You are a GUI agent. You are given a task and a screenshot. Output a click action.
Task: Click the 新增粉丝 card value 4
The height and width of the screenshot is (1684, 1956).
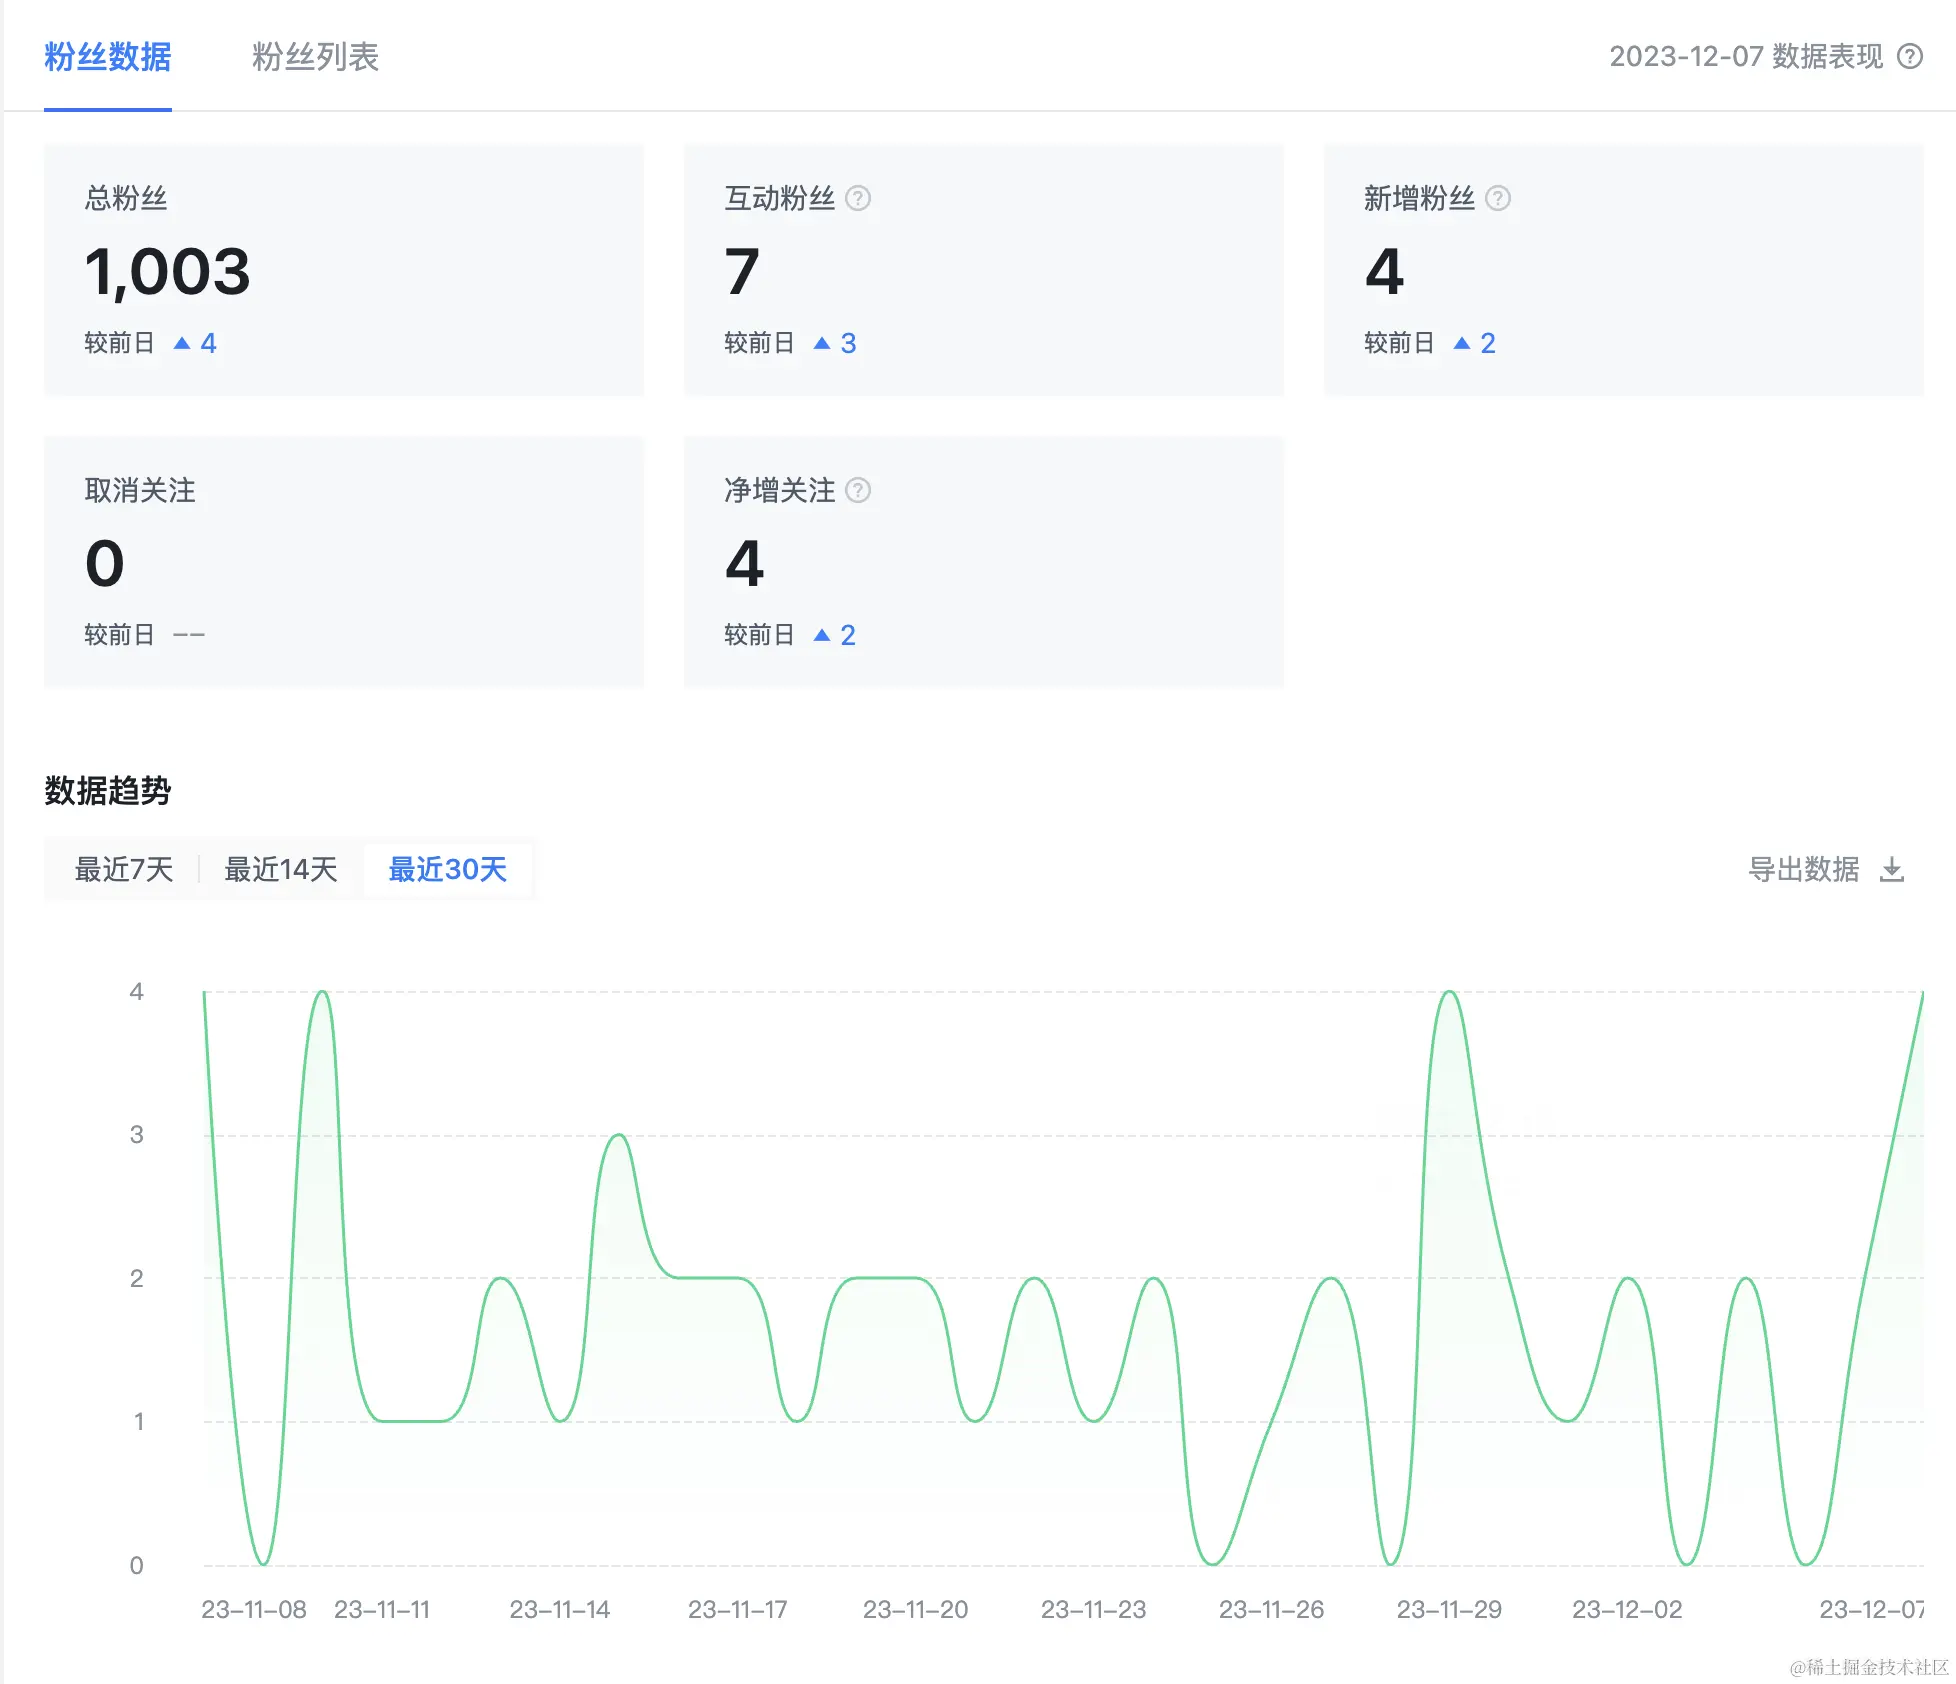[1384, 271]
